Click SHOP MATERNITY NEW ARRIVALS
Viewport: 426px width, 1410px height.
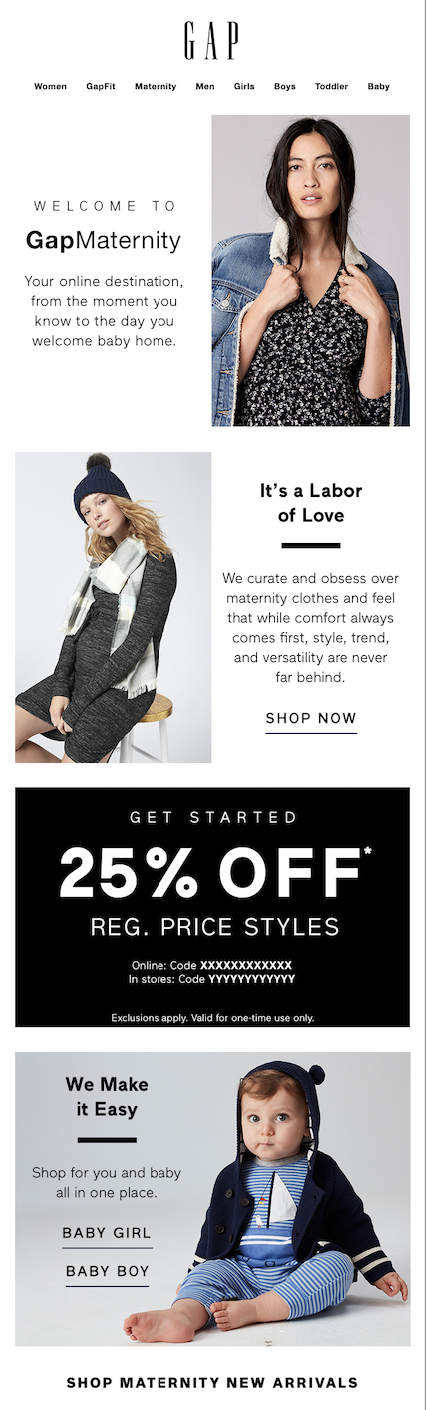pos(212,1383)
